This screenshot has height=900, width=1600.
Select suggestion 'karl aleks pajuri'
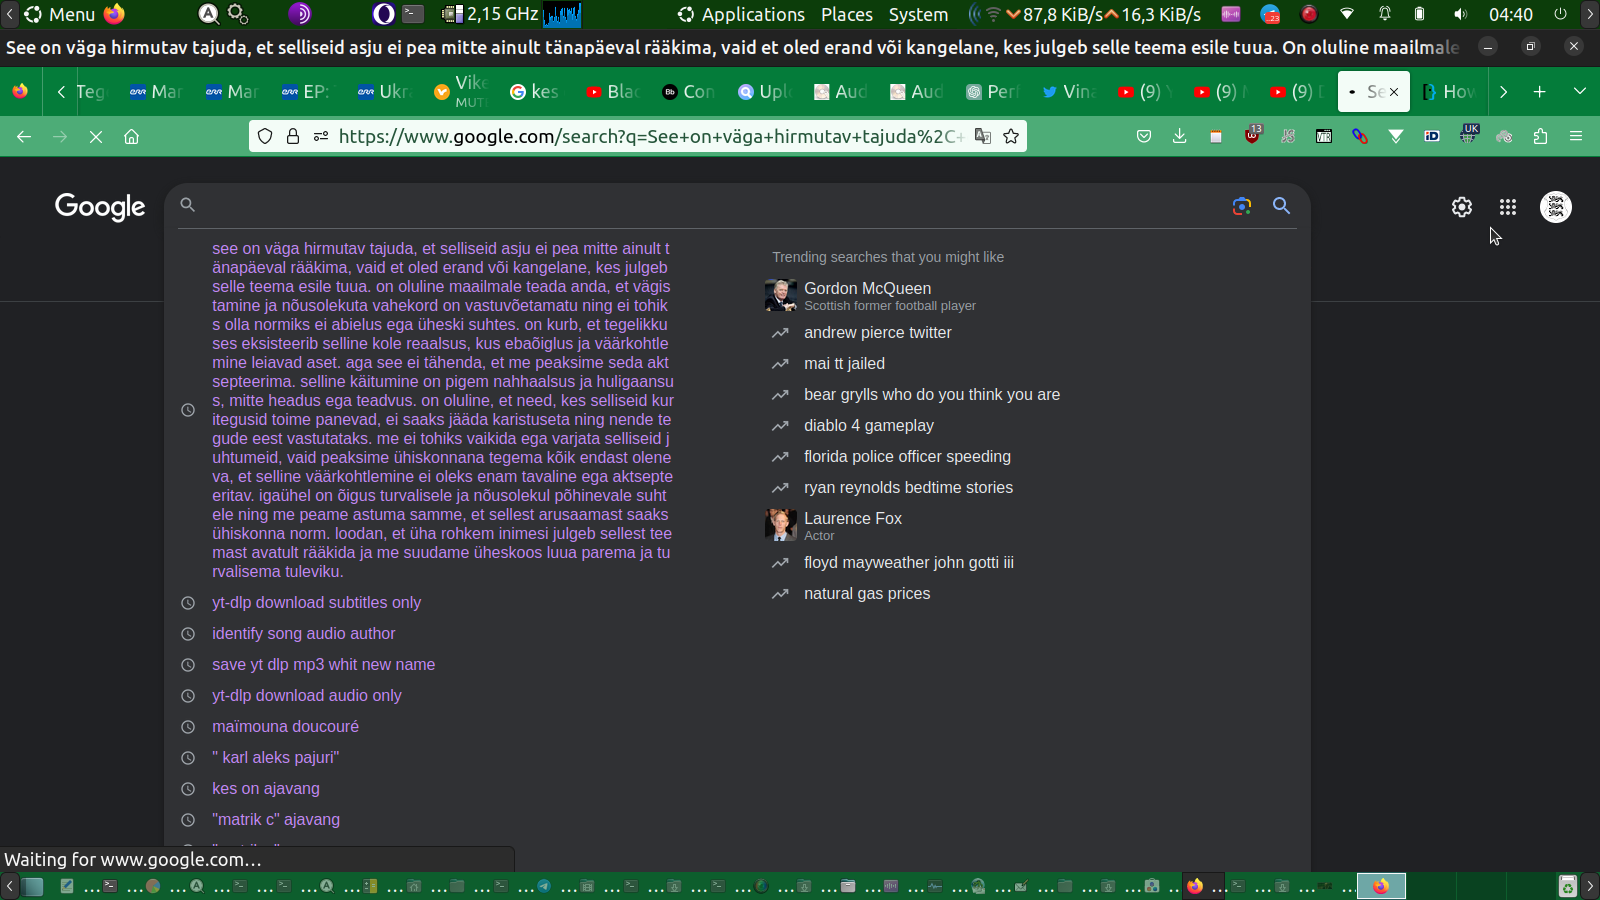click(275, 758)
